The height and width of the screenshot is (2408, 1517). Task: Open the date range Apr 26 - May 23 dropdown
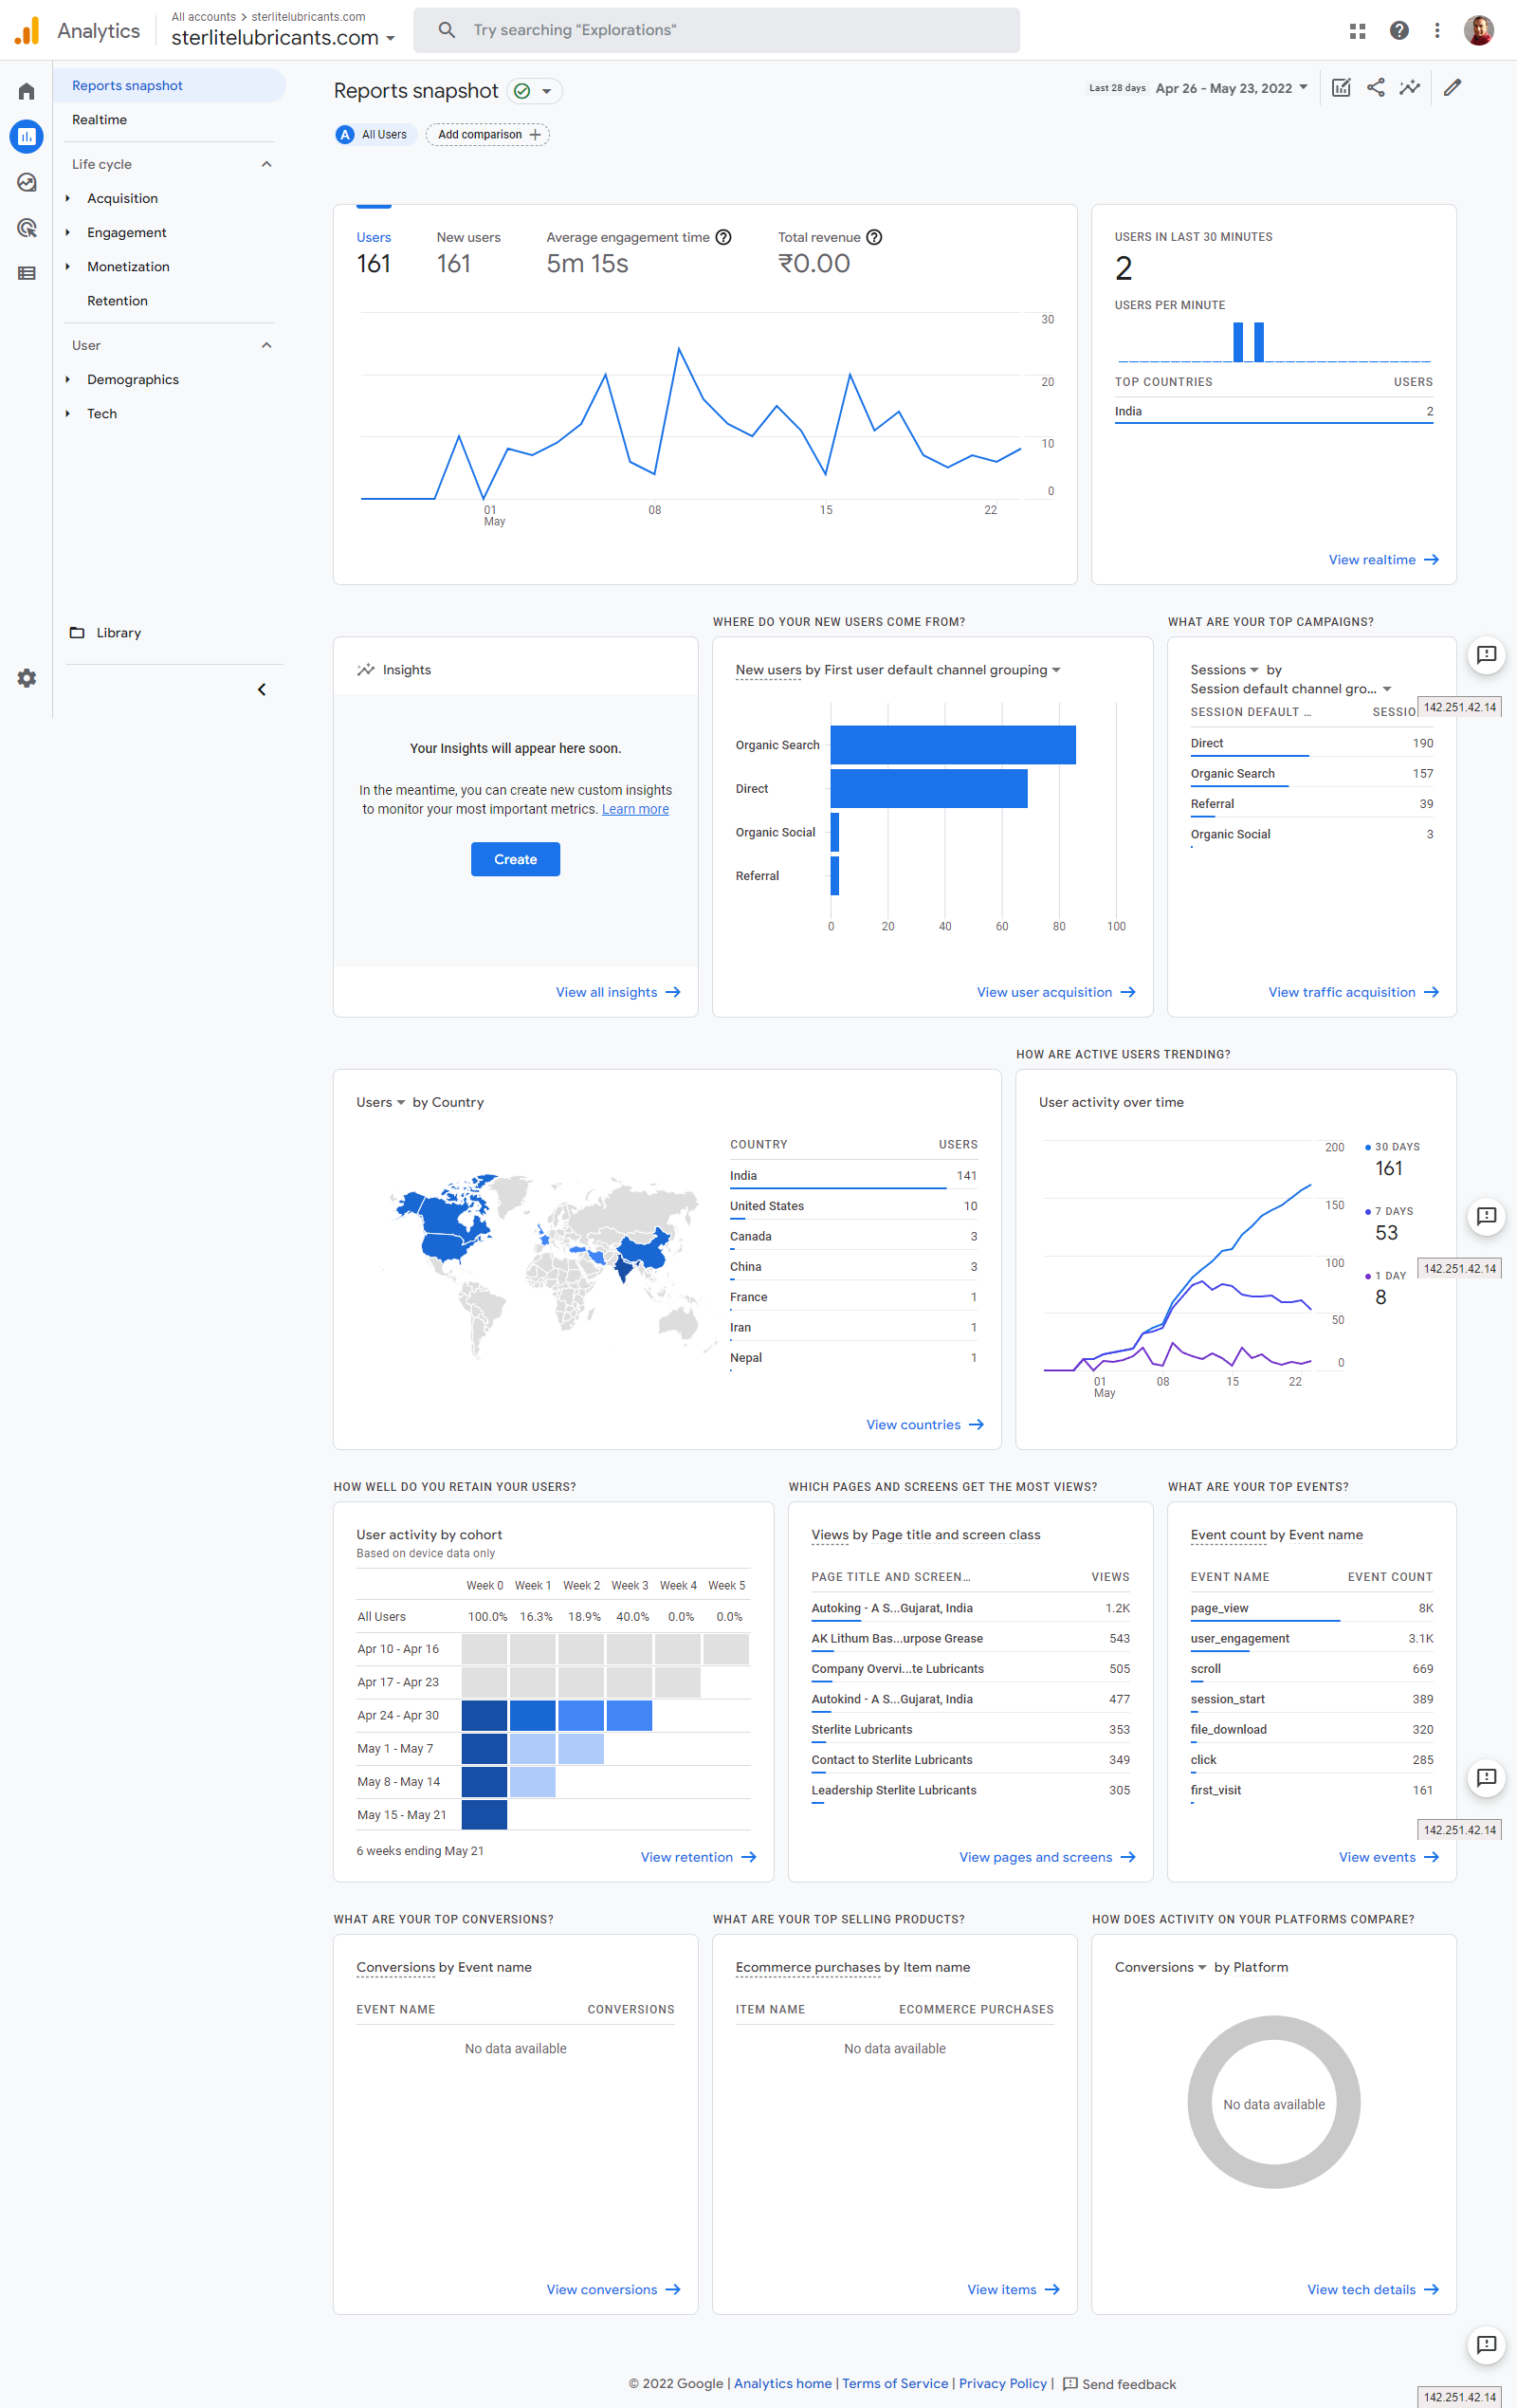tap(1231, 88)
